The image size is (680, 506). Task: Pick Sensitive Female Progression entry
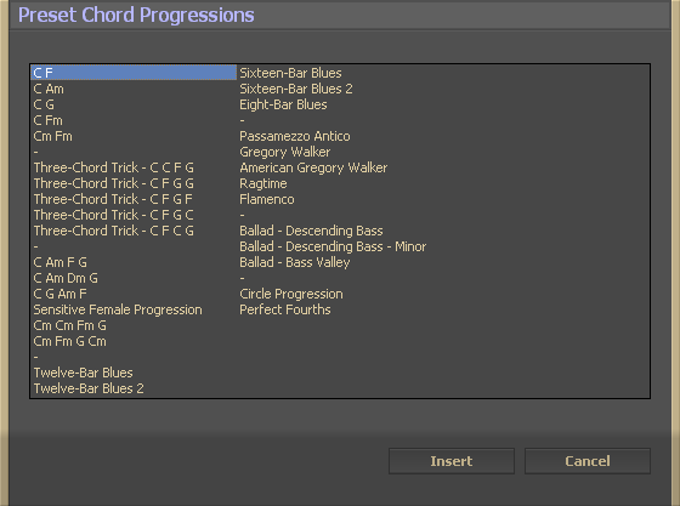click(x=118, y=310)
